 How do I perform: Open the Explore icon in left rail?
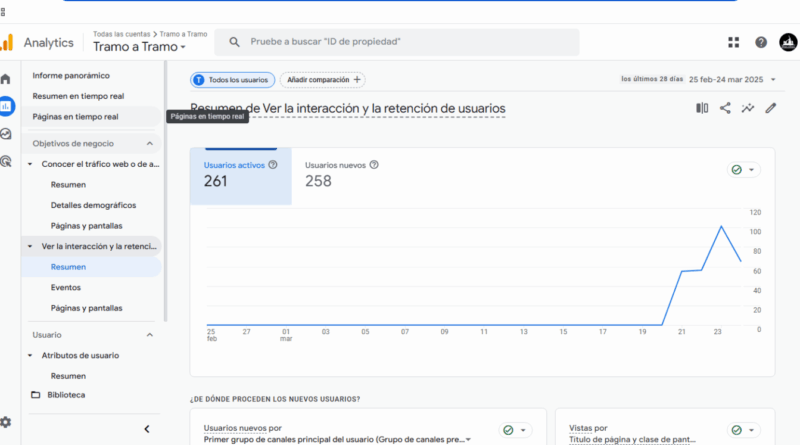(6, 133)
